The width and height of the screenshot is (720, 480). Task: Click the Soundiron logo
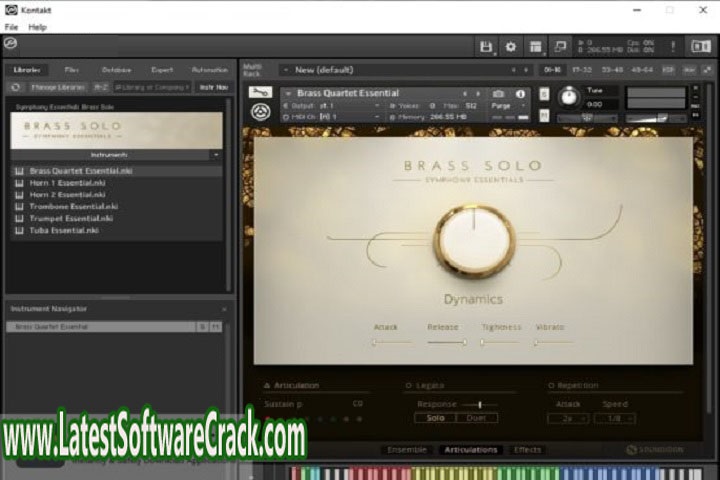(655, 450)
